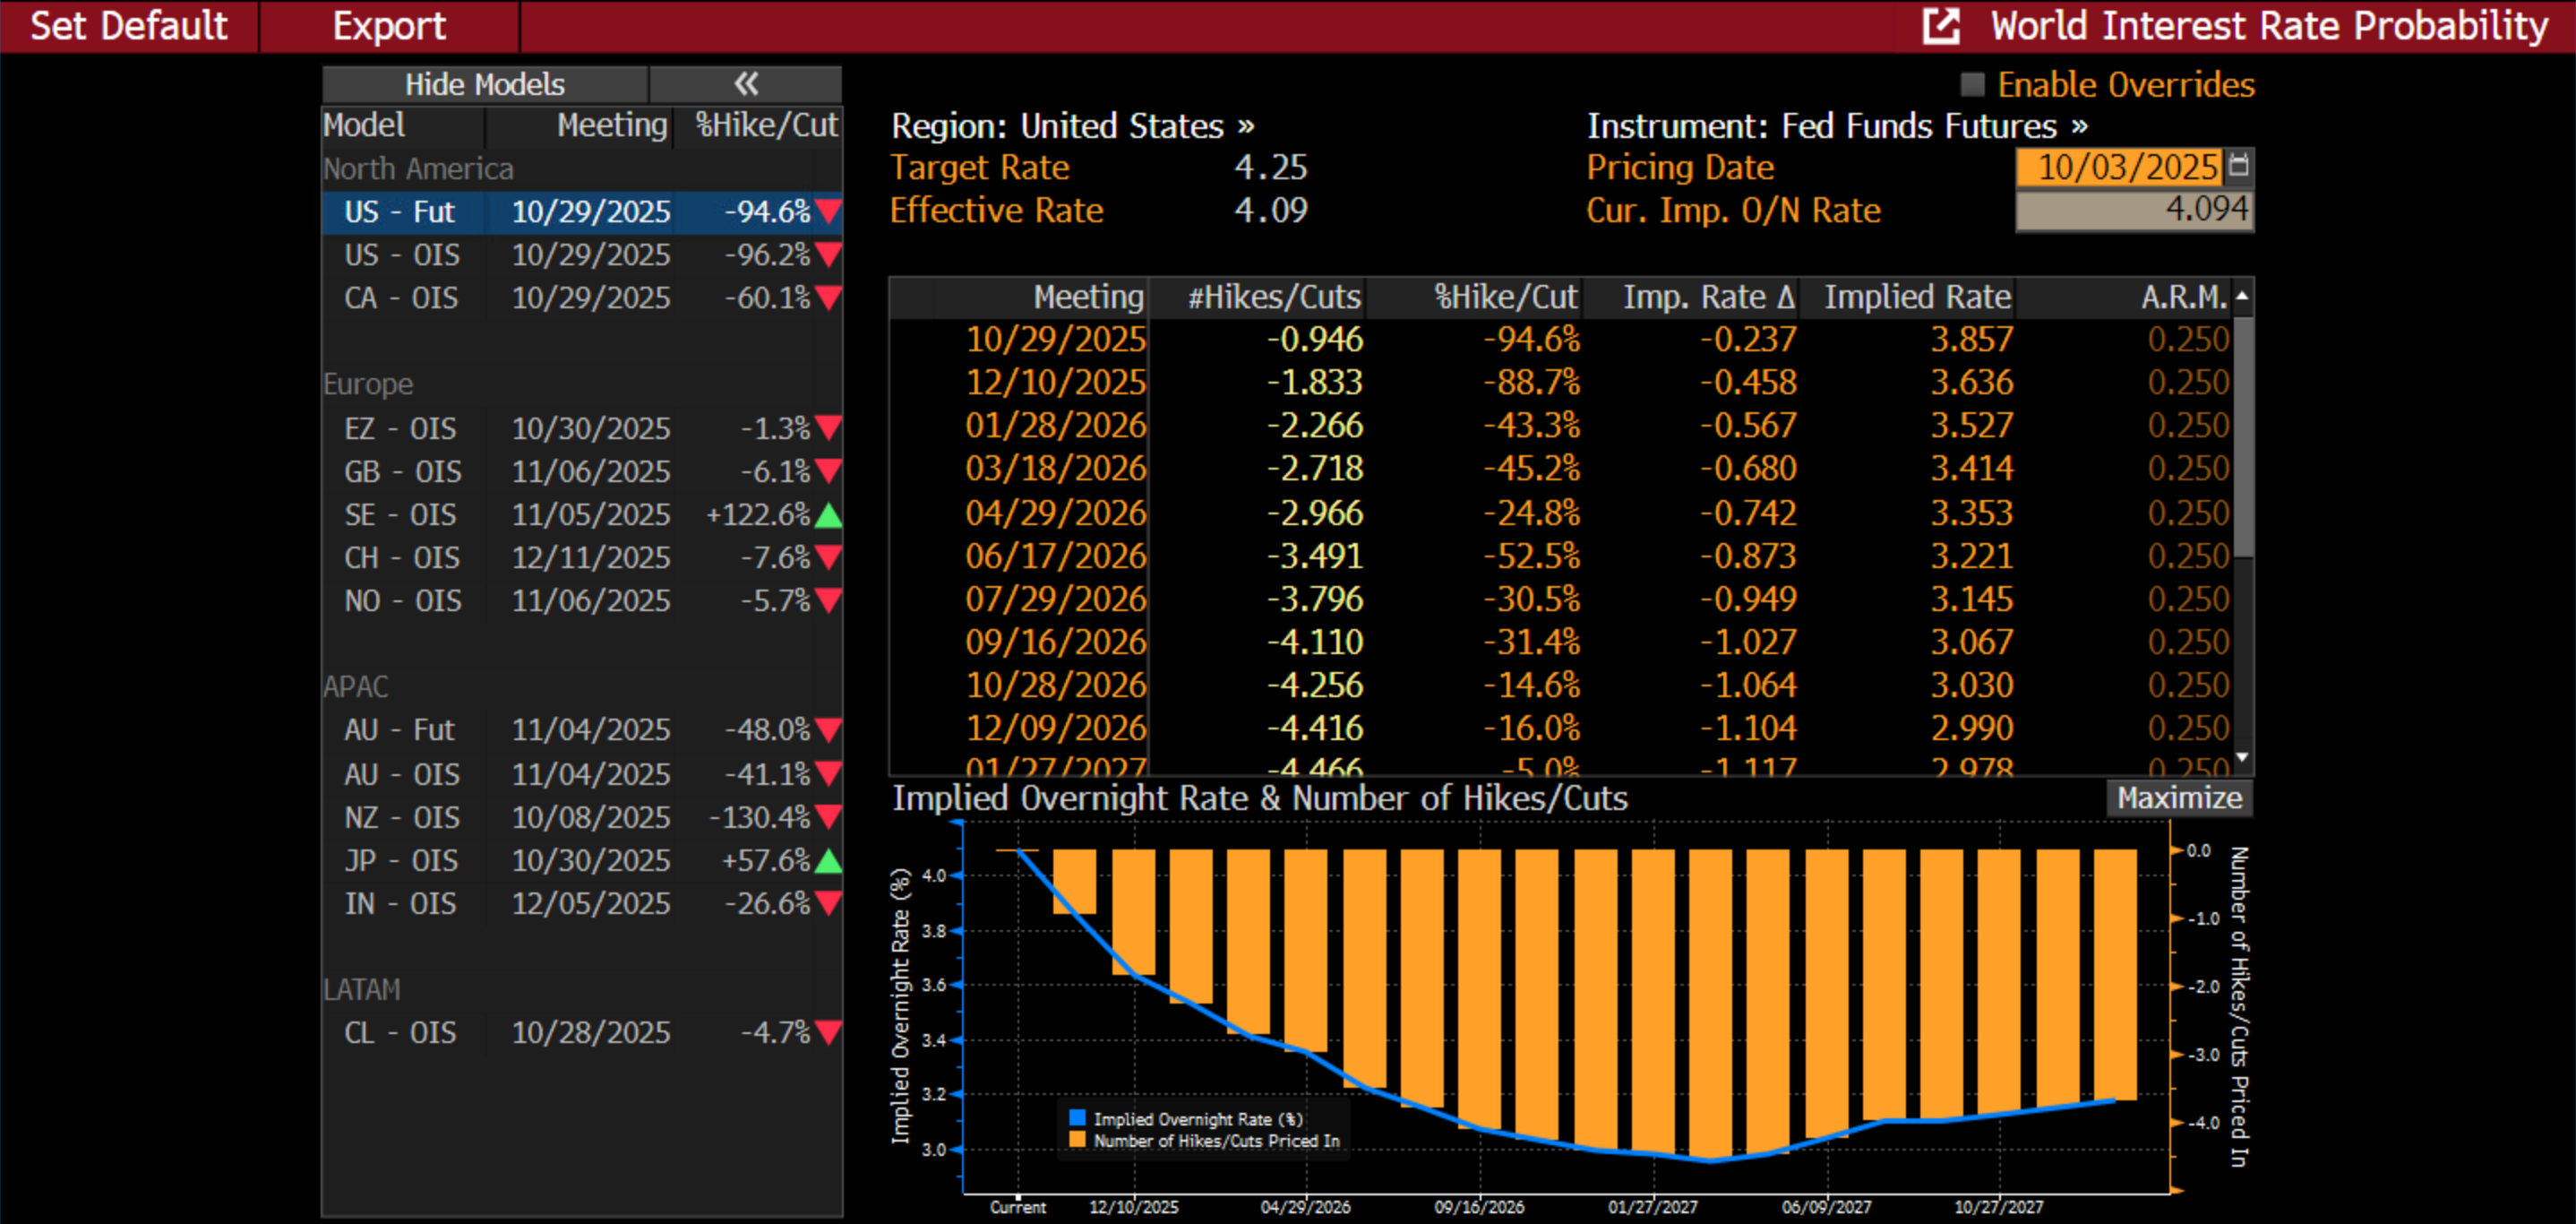Click the green up arrow on the JP - OIS row
2576x1224 pixels.
(828, 860)
